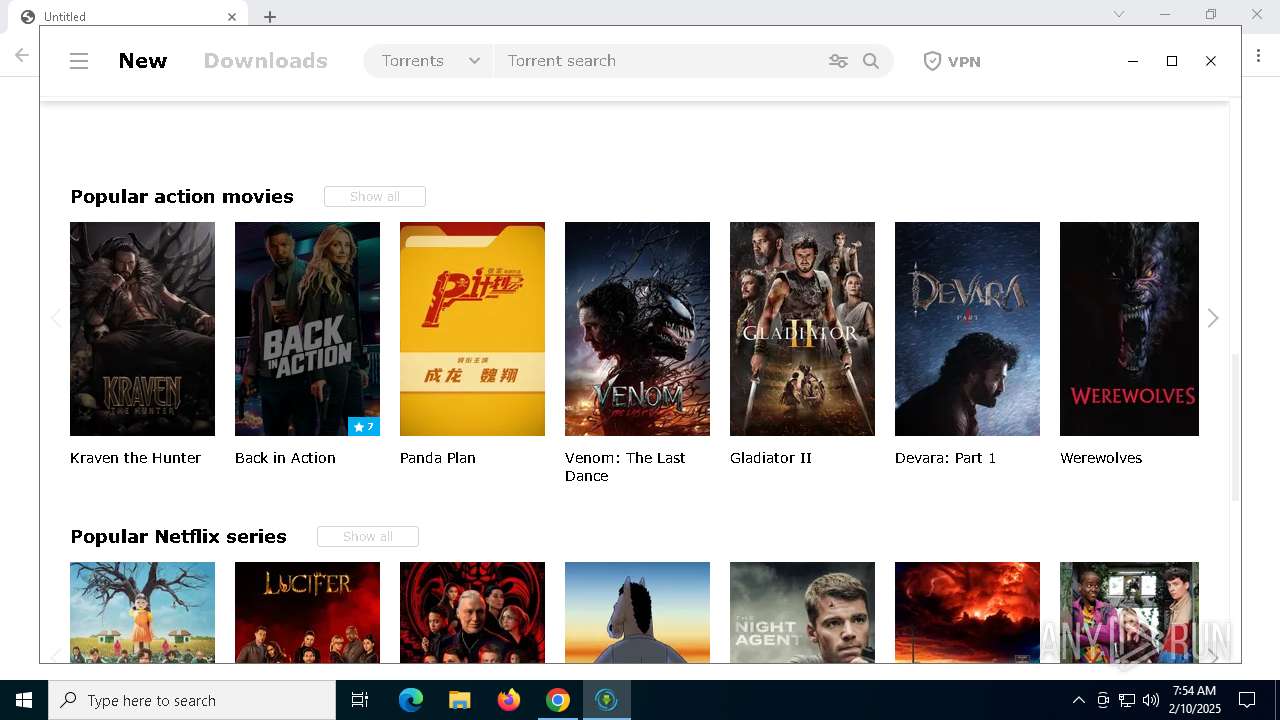Image resolution: width=1280 pixels, height=720 pixels.
Task: Click the "Back in Action" title text
Action: [285, 458]
